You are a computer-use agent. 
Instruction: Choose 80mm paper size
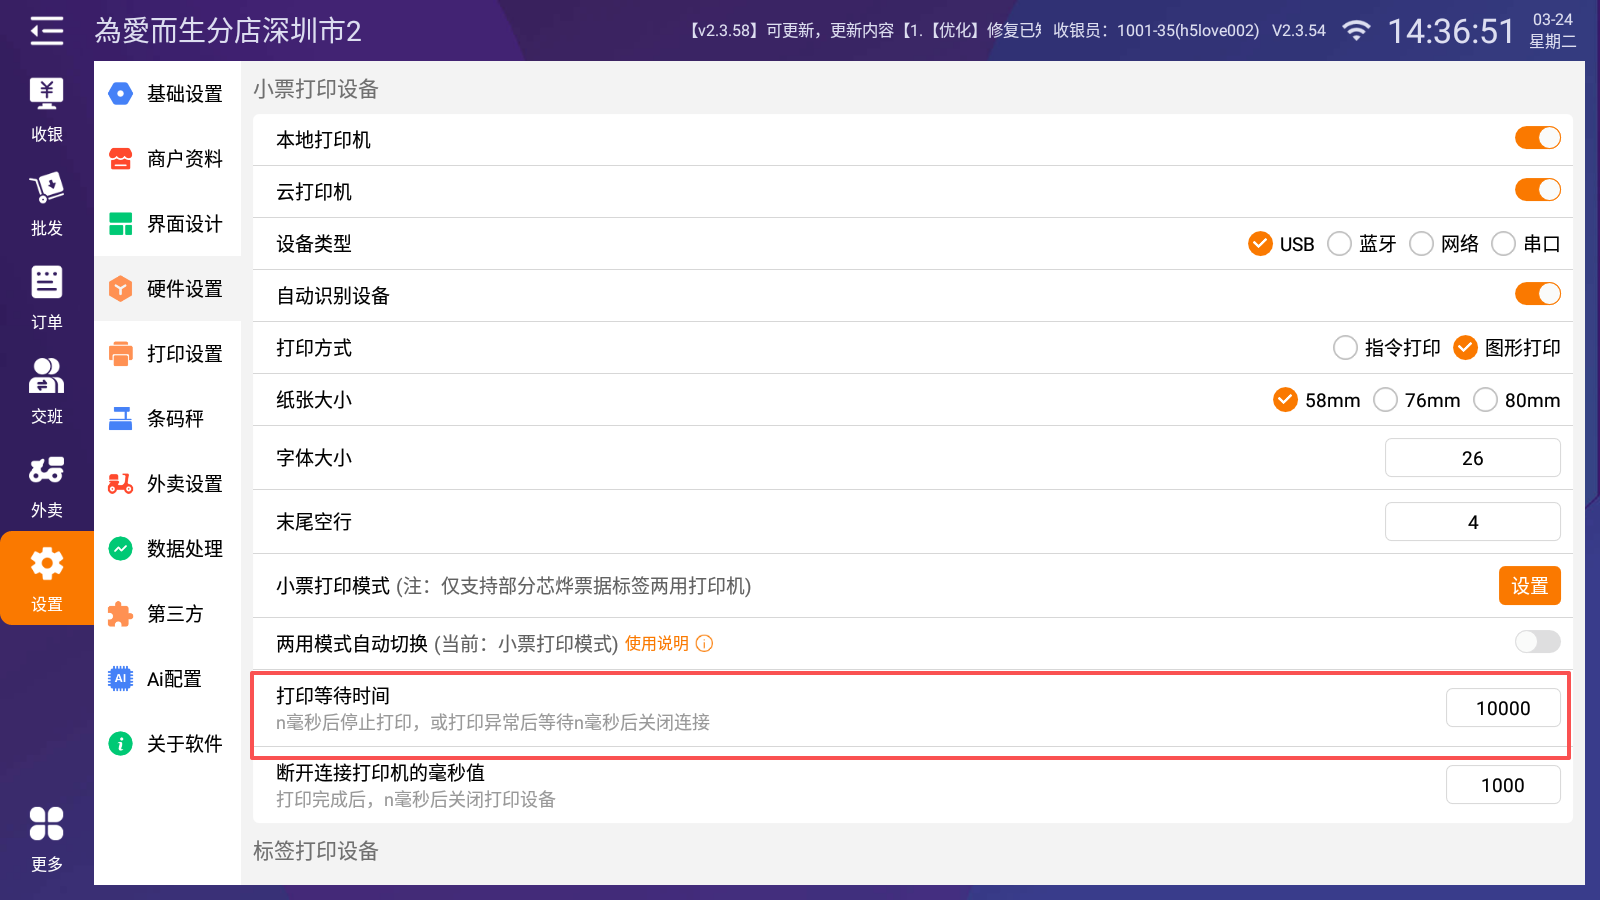pos(1486,400)
